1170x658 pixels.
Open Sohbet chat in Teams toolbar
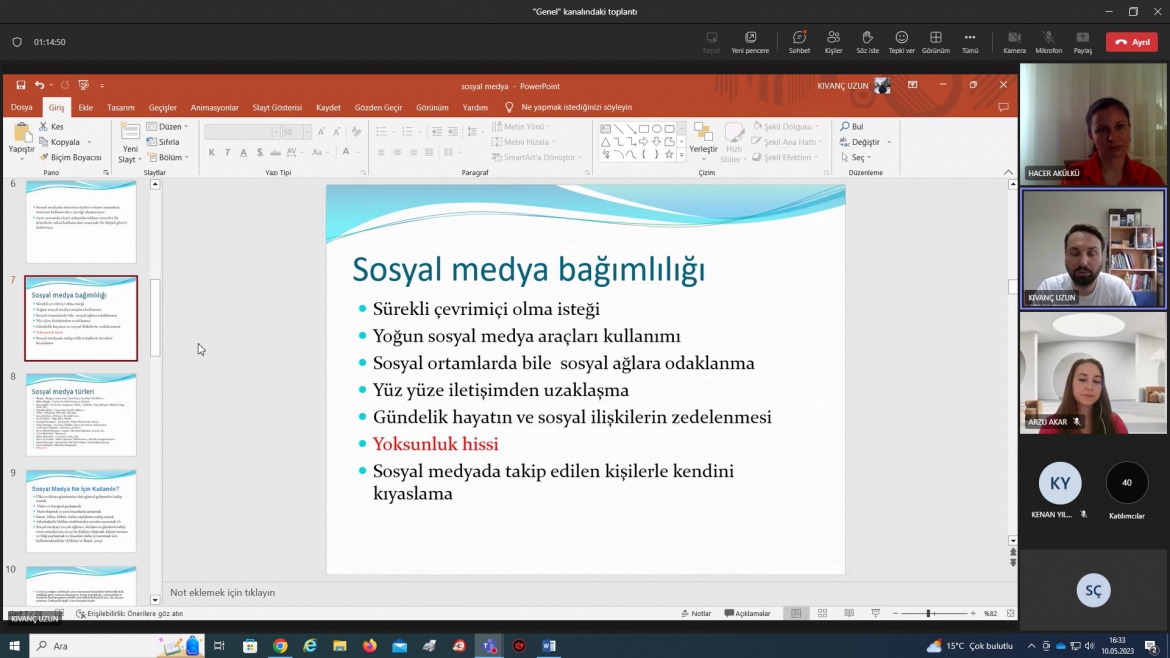pyautogui.click(x=799, y=42)
